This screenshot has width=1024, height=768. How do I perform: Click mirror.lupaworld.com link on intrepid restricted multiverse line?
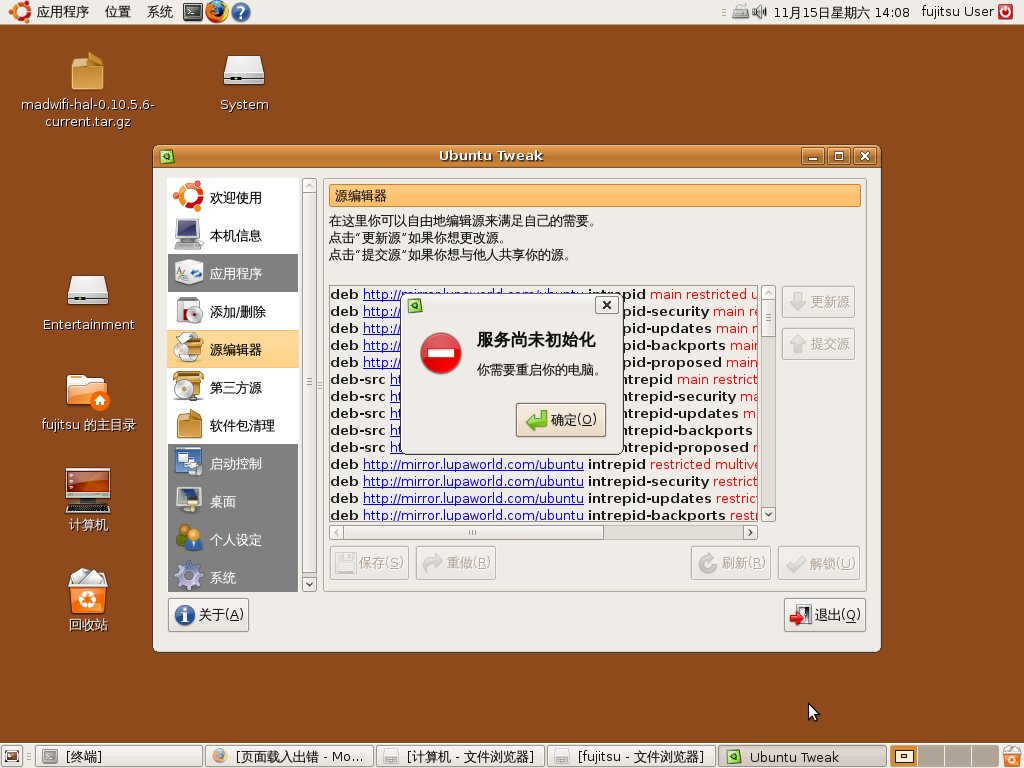point(473,464)
